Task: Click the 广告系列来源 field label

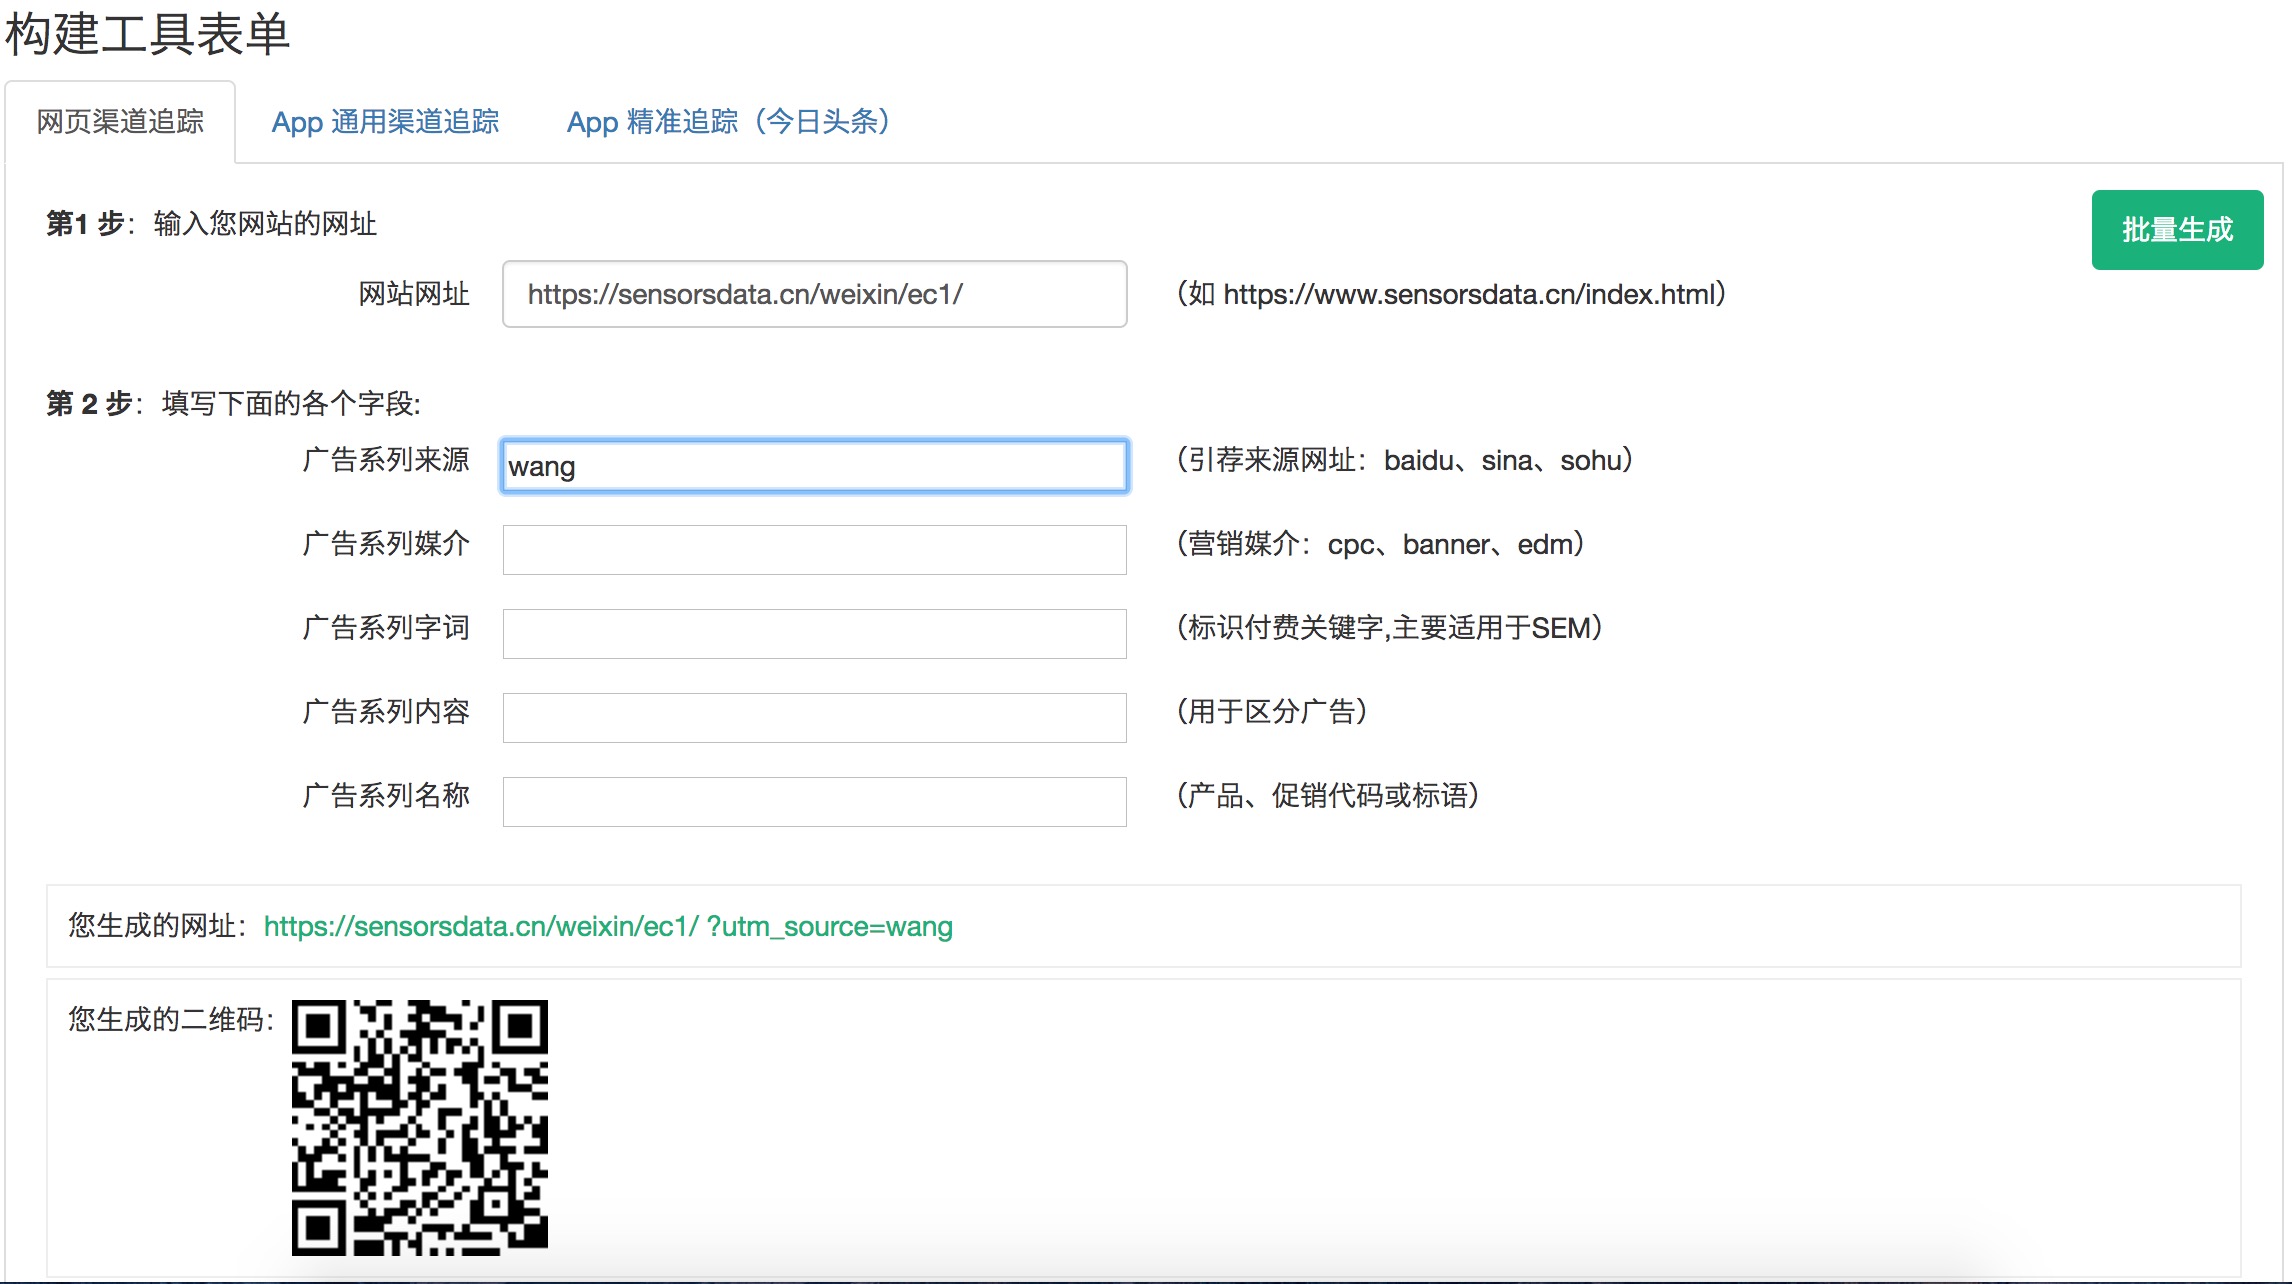Action: (x=386, y=460)
